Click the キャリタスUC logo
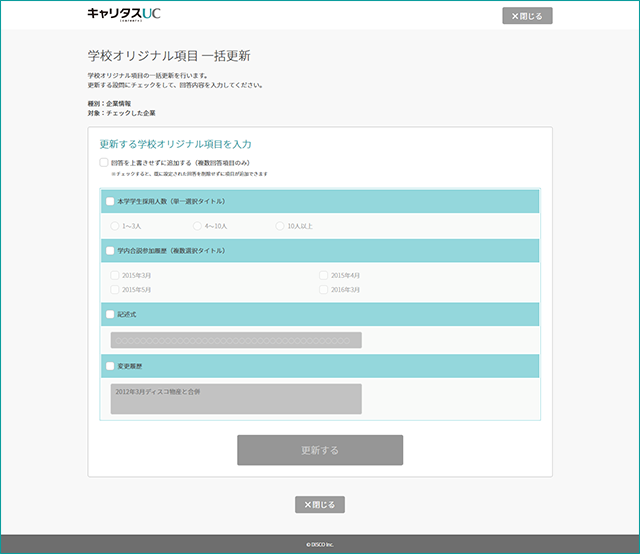This screenshot has height=554, width=640. click(x=123, y=14)
